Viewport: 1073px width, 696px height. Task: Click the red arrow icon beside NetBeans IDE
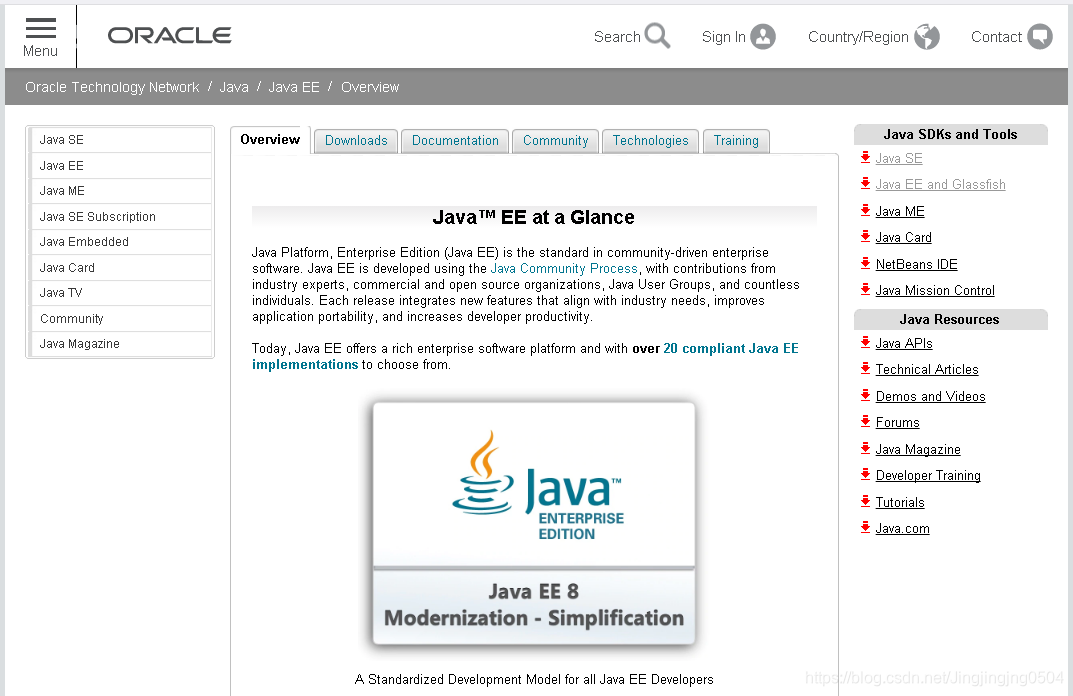click(x=866, y=263)
